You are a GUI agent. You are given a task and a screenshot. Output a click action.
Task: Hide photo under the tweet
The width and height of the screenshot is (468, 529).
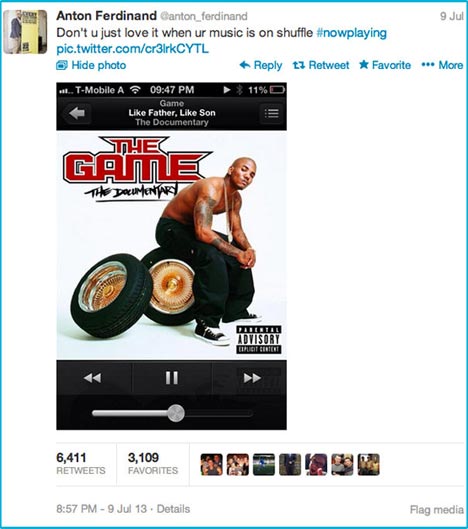[x=91, y=65]
